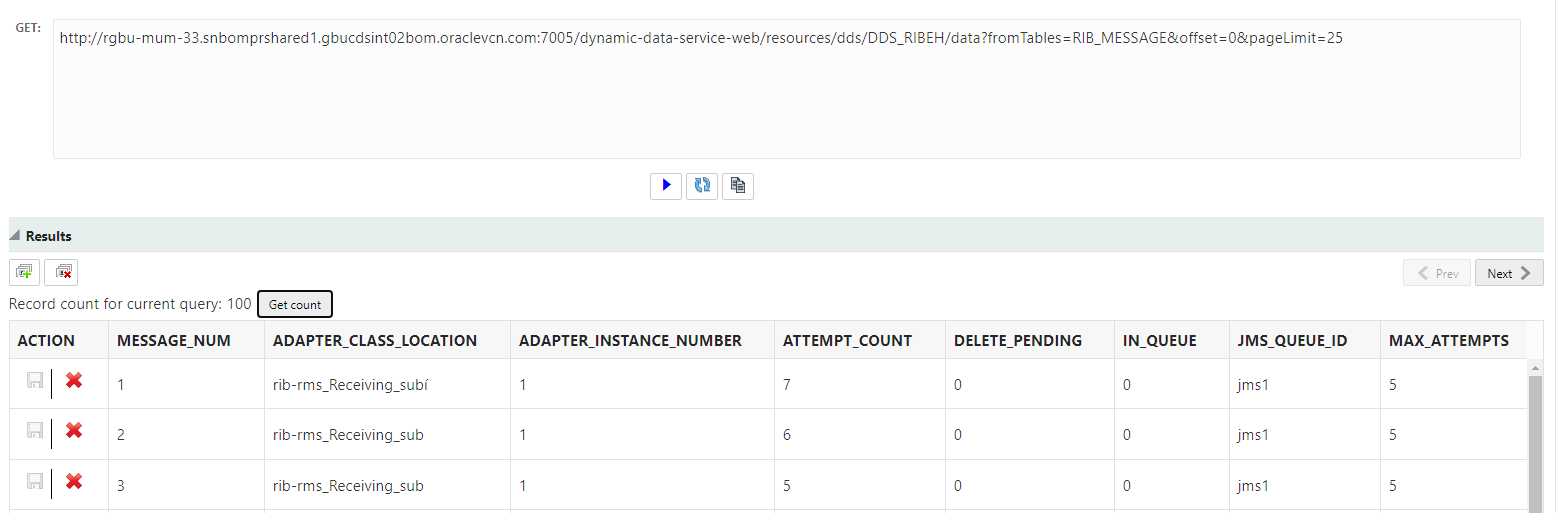Delete row with MESSAGE_NUM 3

[73, 481]
